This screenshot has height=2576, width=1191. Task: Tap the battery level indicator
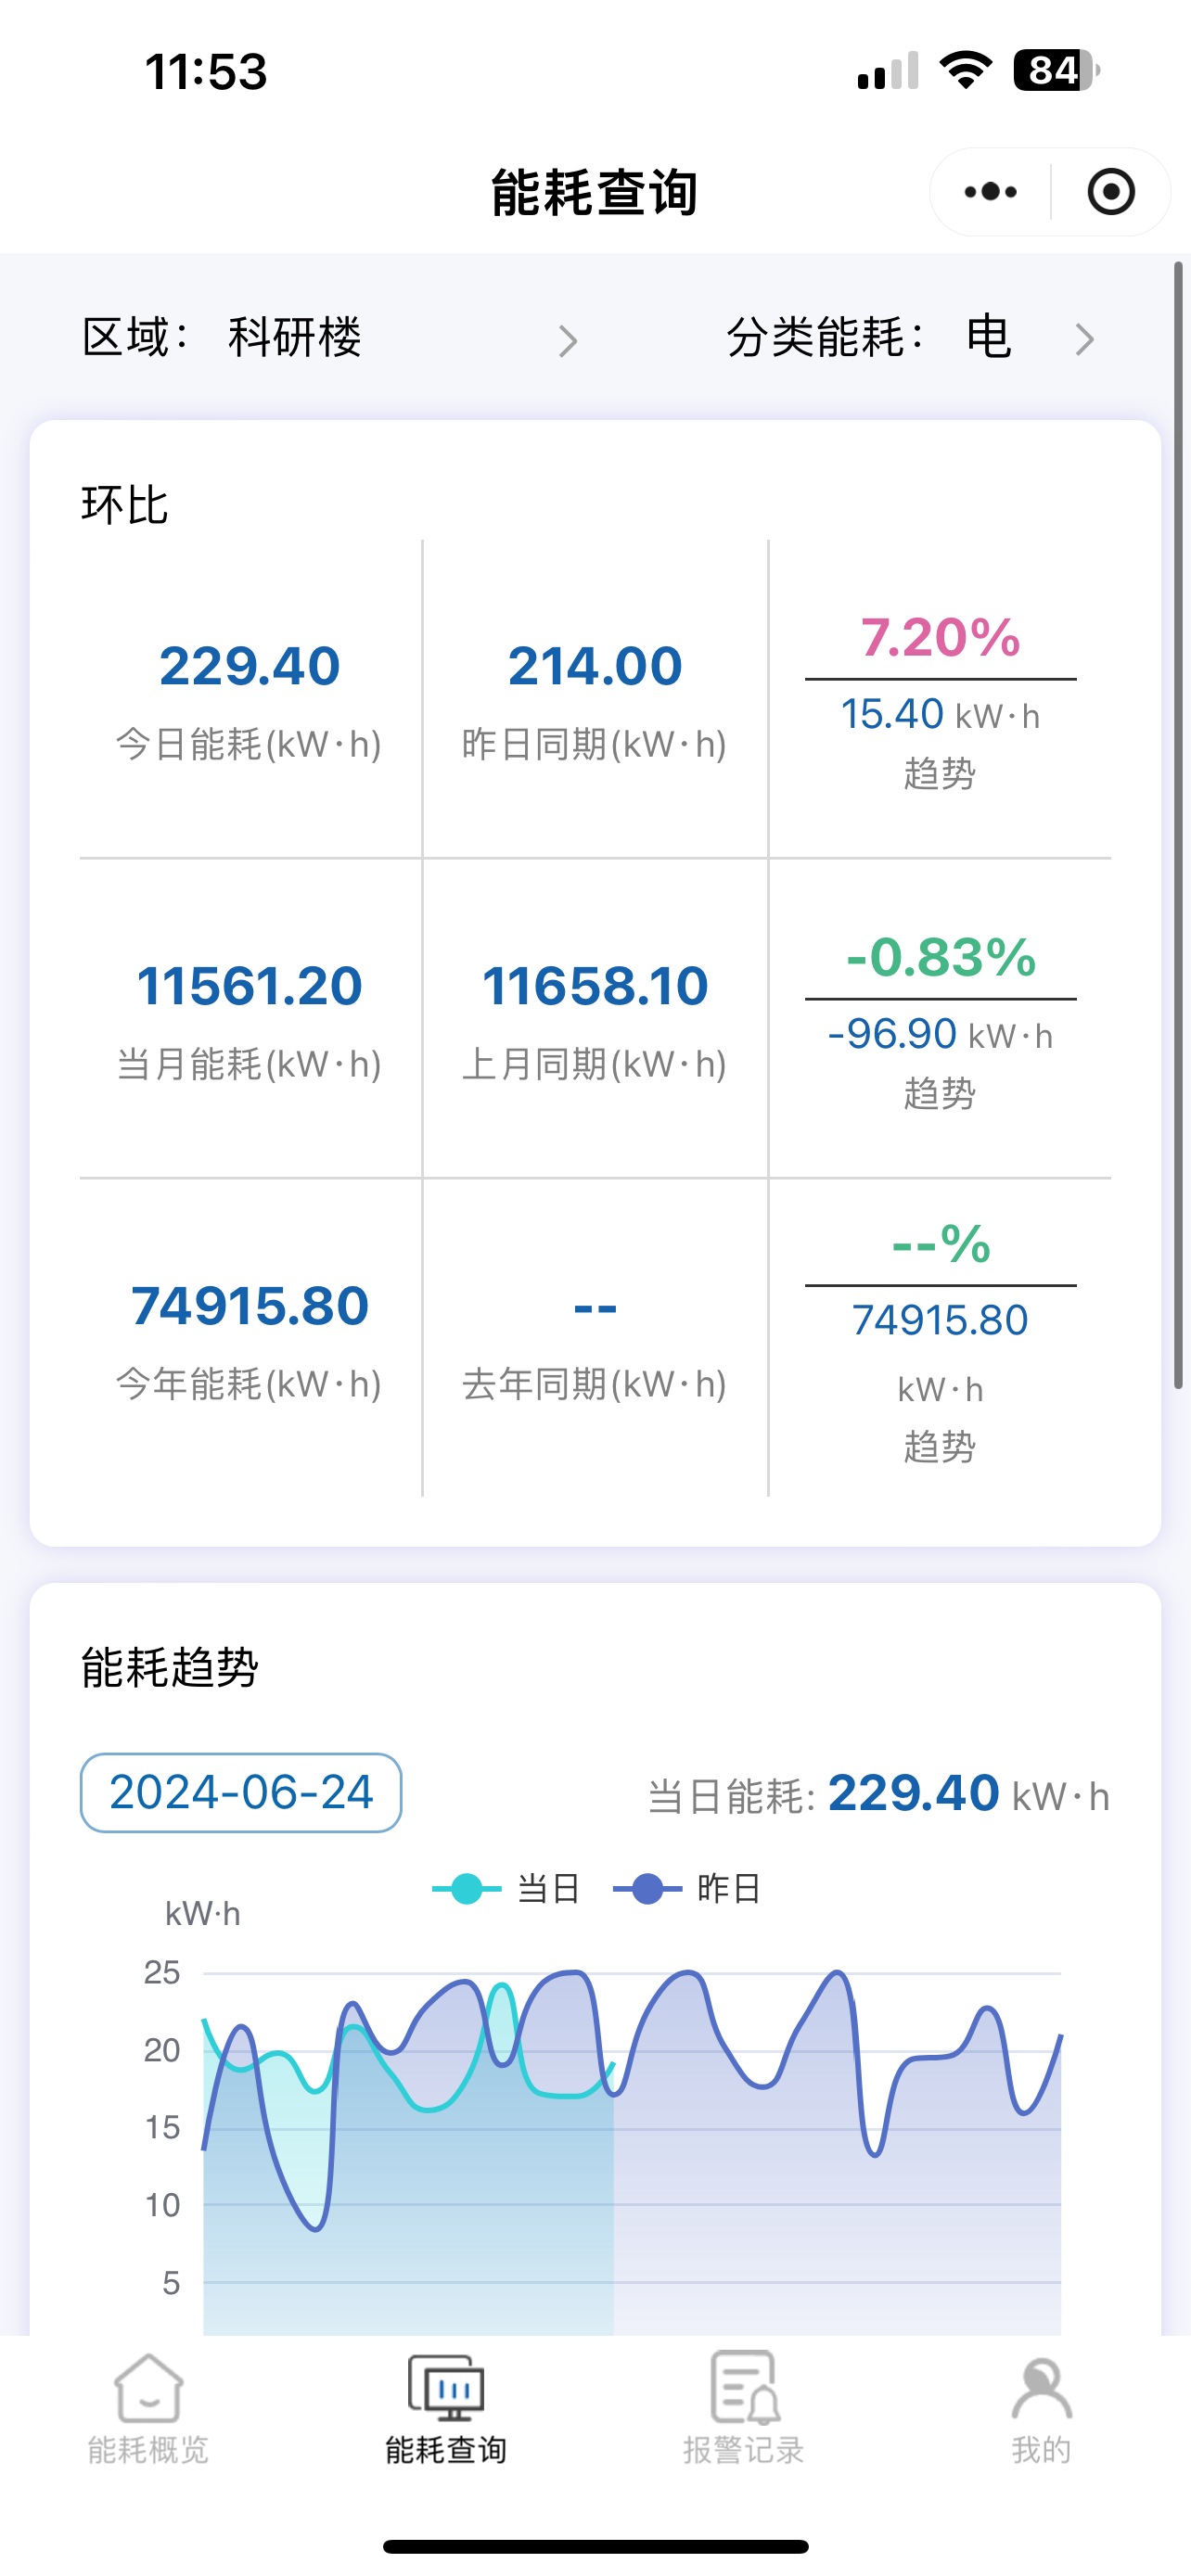pos(1055,71)
